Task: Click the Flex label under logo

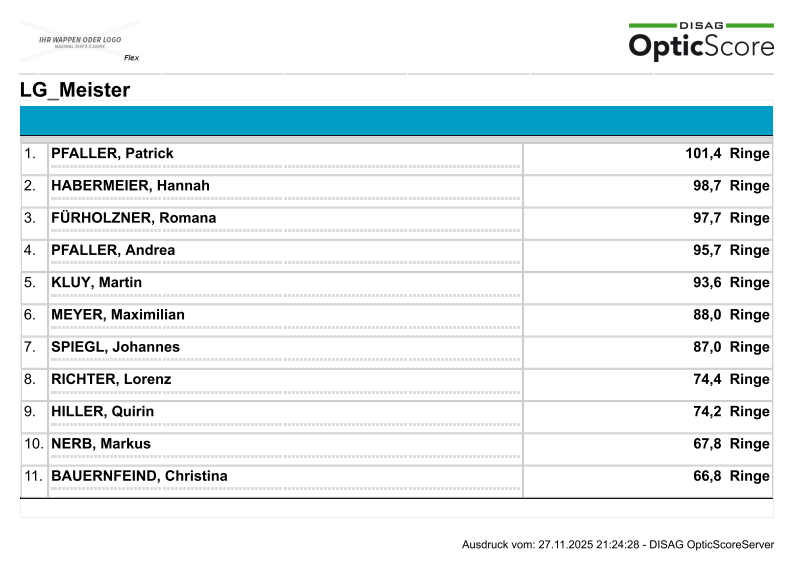Action: point(131,58)
